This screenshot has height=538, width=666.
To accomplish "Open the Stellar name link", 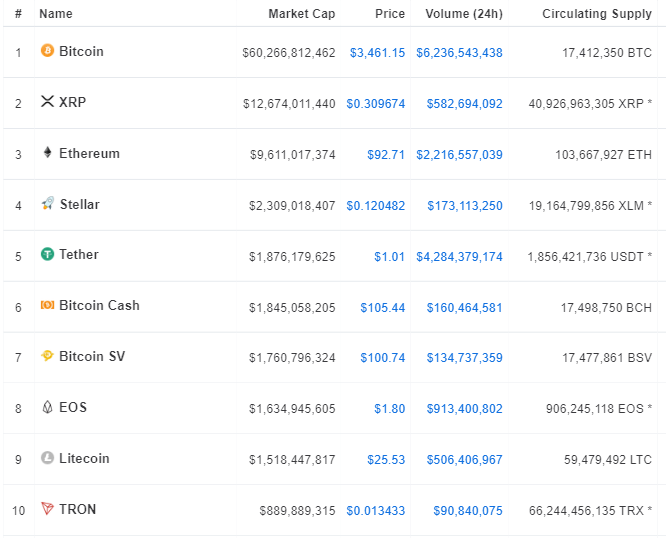I will 79,205.
